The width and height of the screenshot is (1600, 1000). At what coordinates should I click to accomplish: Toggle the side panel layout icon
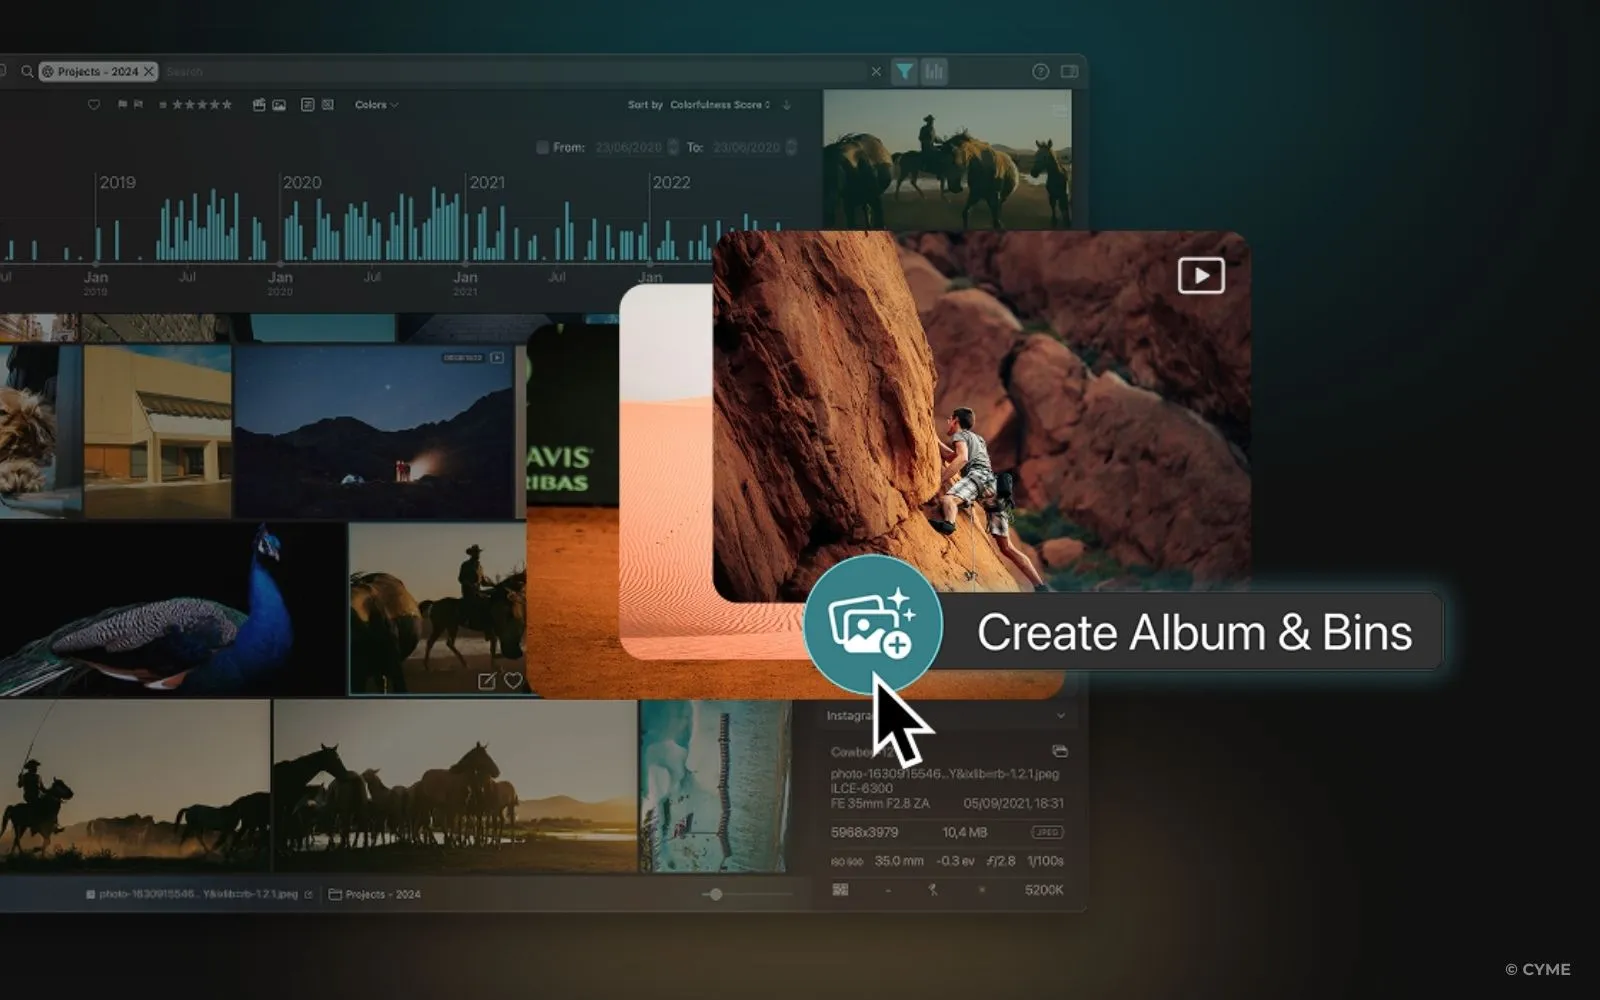(x=1069, y=71)
